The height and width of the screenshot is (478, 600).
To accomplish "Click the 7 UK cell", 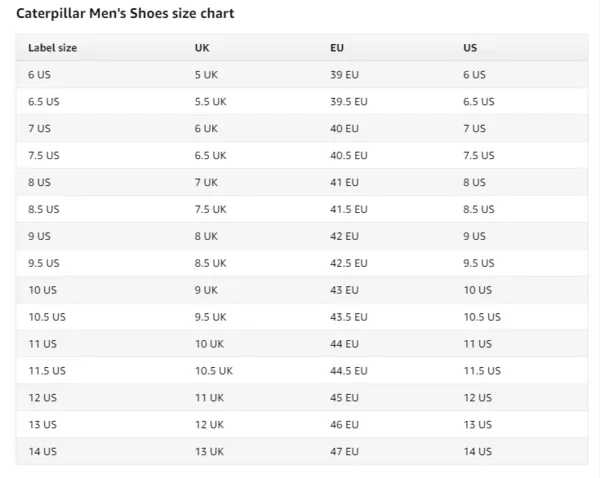I will point(206,183).
